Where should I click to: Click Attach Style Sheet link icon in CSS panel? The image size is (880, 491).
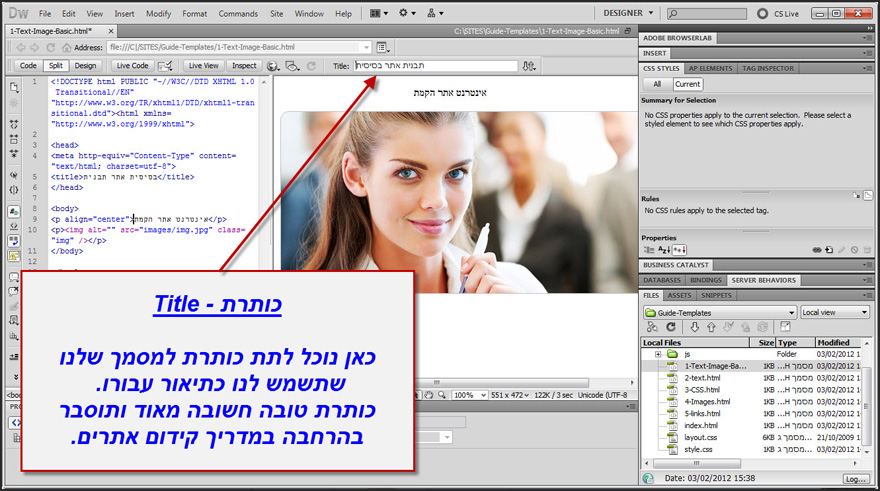tap(817, 250)
